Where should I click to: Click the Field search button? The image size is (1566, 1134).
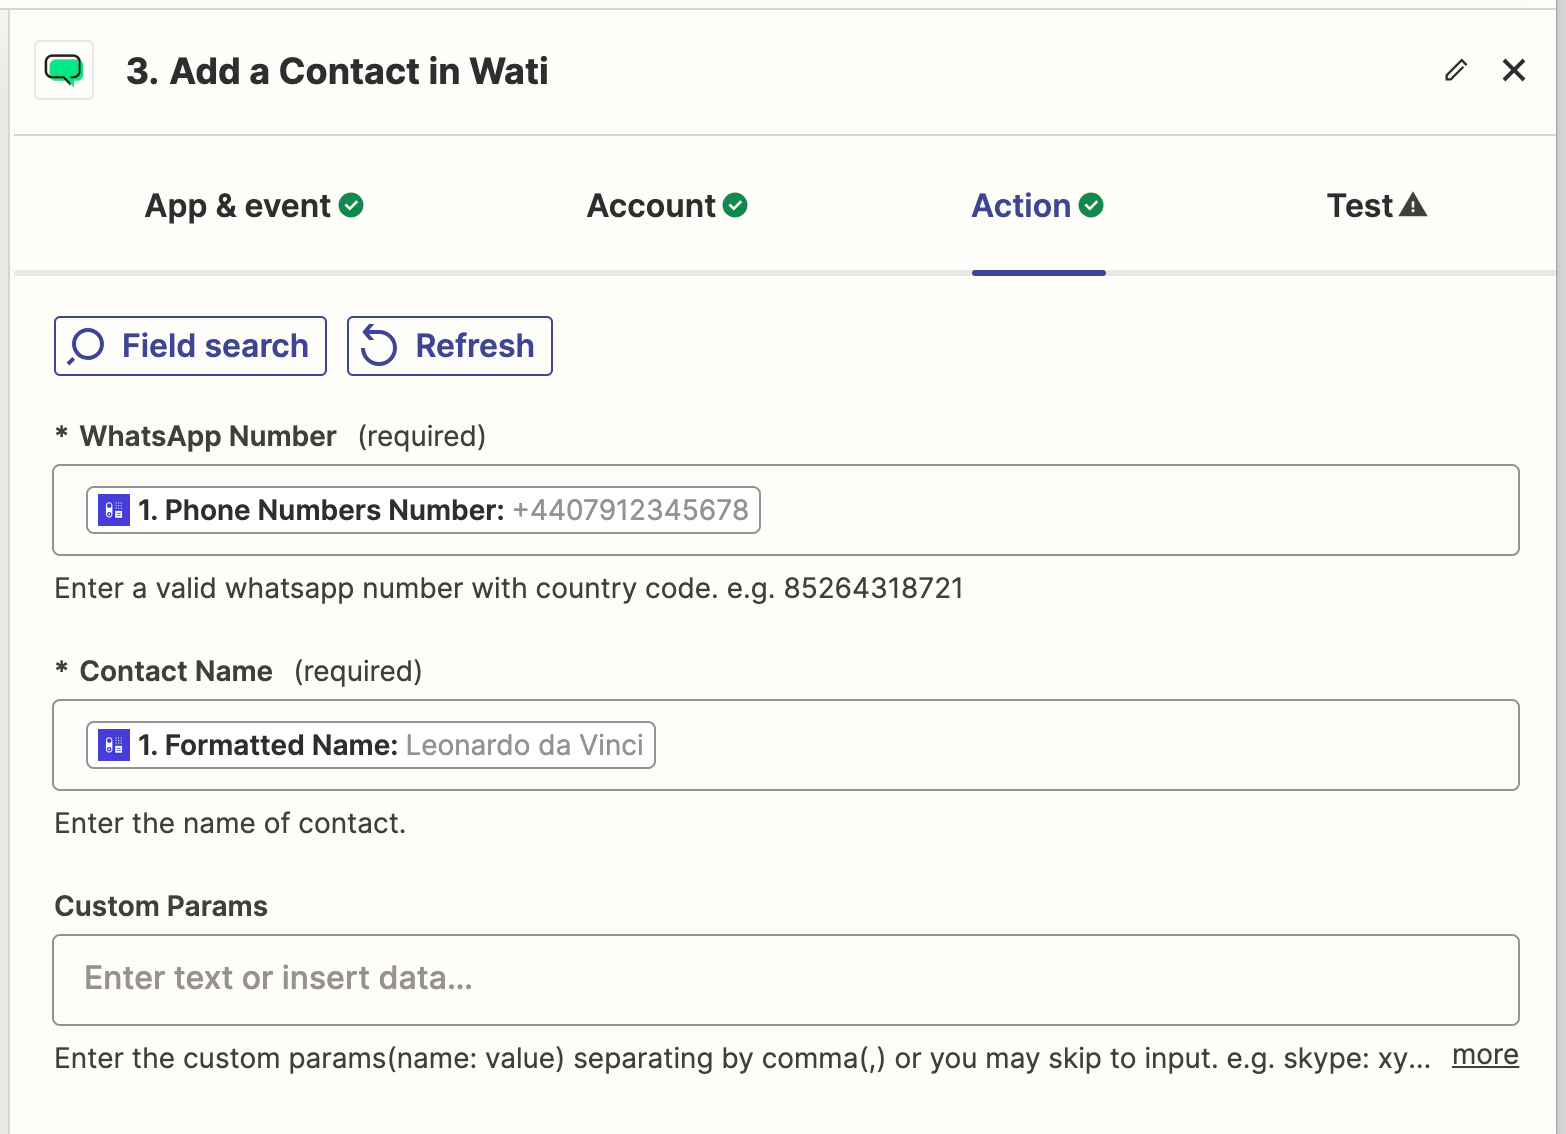190,346
